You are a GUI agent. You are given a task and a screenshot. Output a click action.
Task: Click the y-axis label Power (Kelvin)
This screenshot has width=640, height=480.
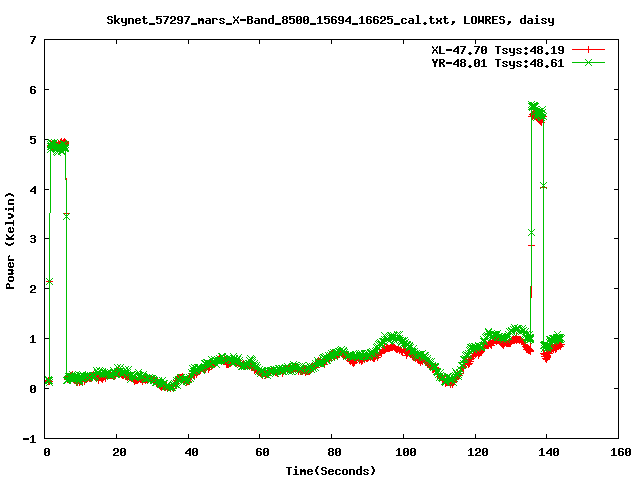[x=10, y=241]
